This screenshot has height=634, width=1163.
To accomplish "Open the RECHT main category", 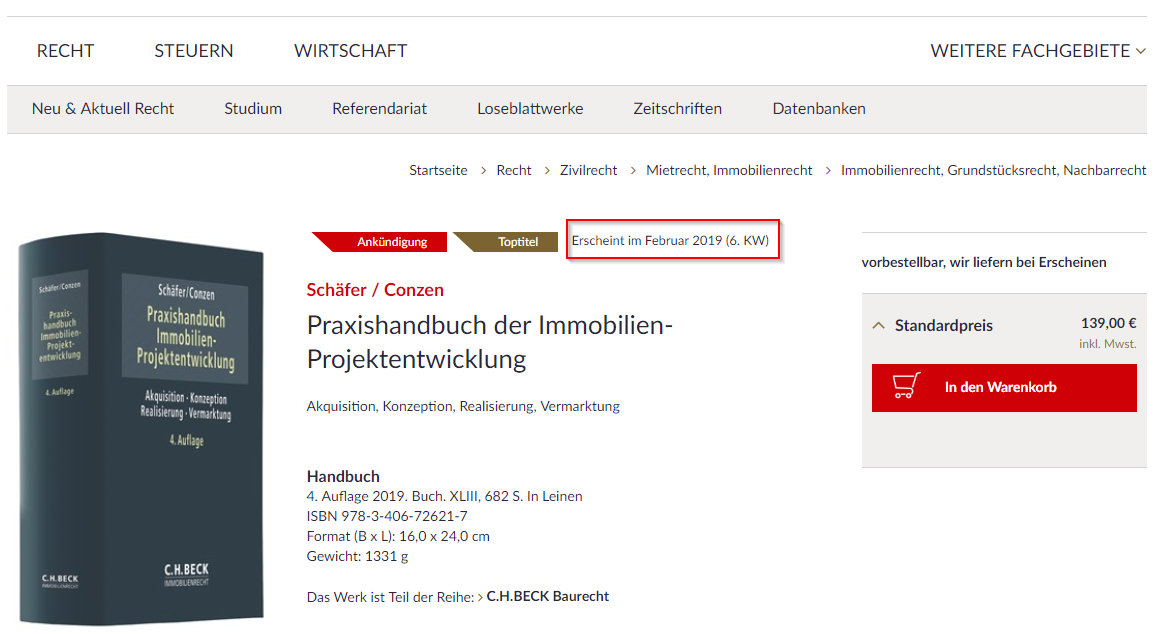I will [65, 50].
